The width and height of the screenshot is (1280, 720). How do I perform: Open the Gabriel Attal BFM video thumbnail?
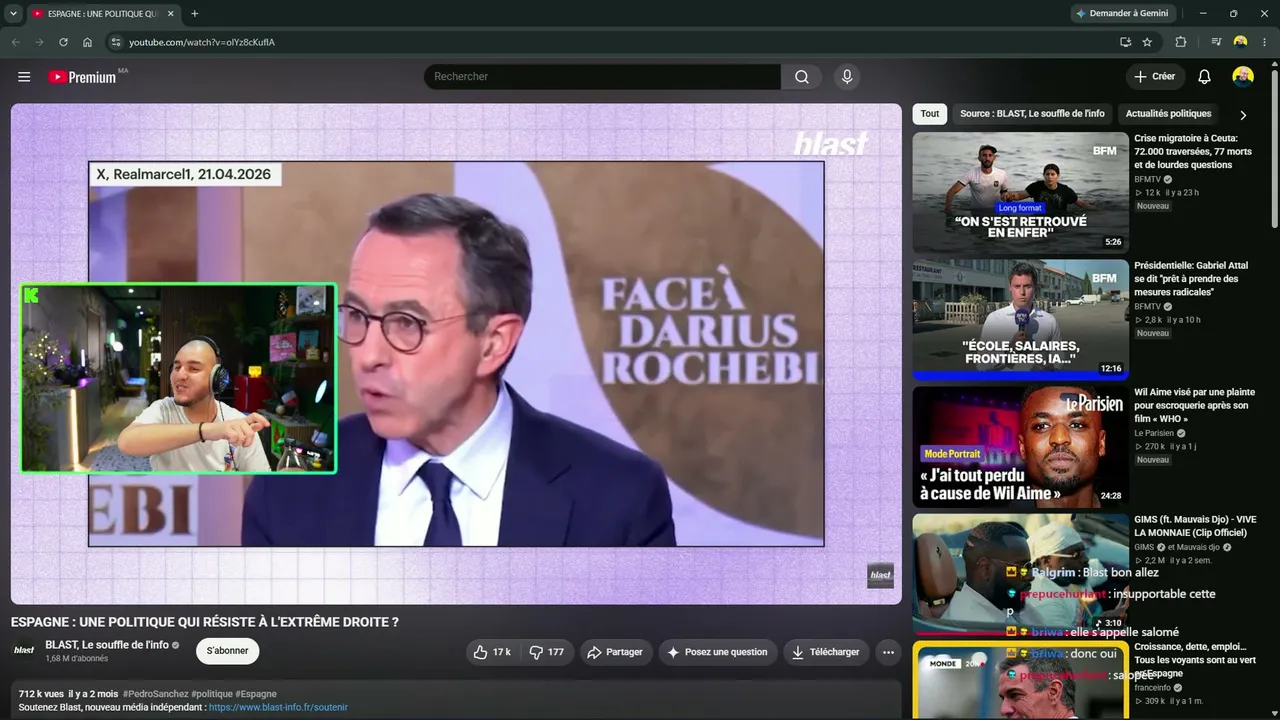click(x=1020, y=320)
